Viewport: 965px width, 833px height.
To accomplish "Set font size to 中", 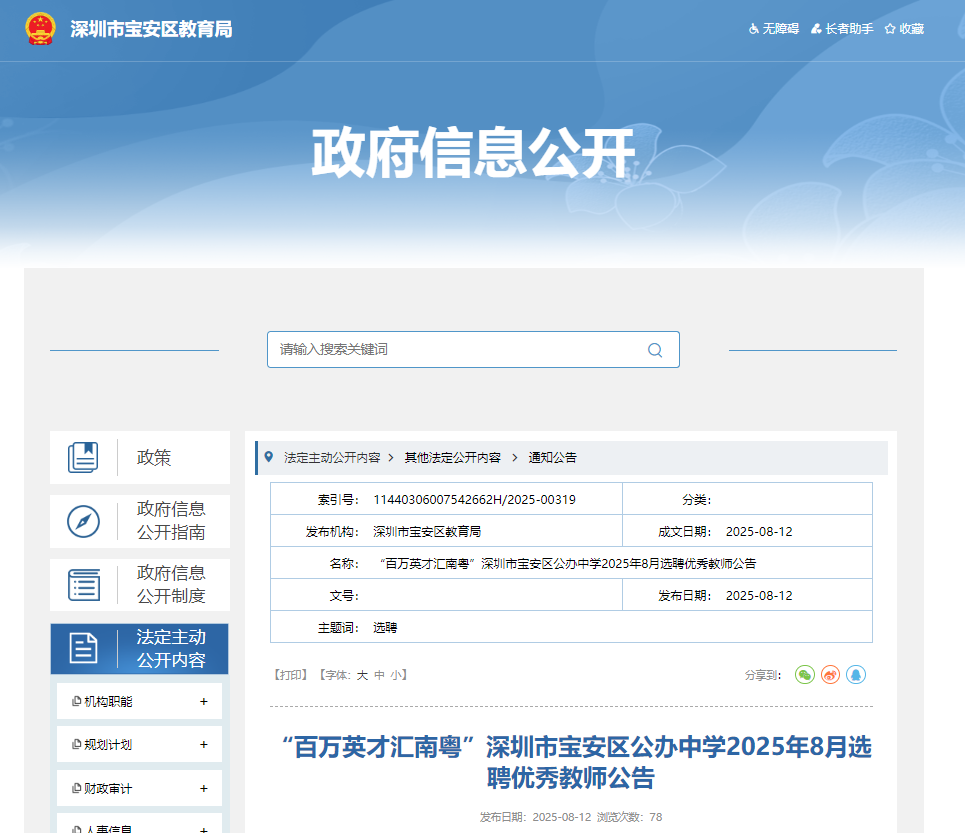I will coord(379,675).
